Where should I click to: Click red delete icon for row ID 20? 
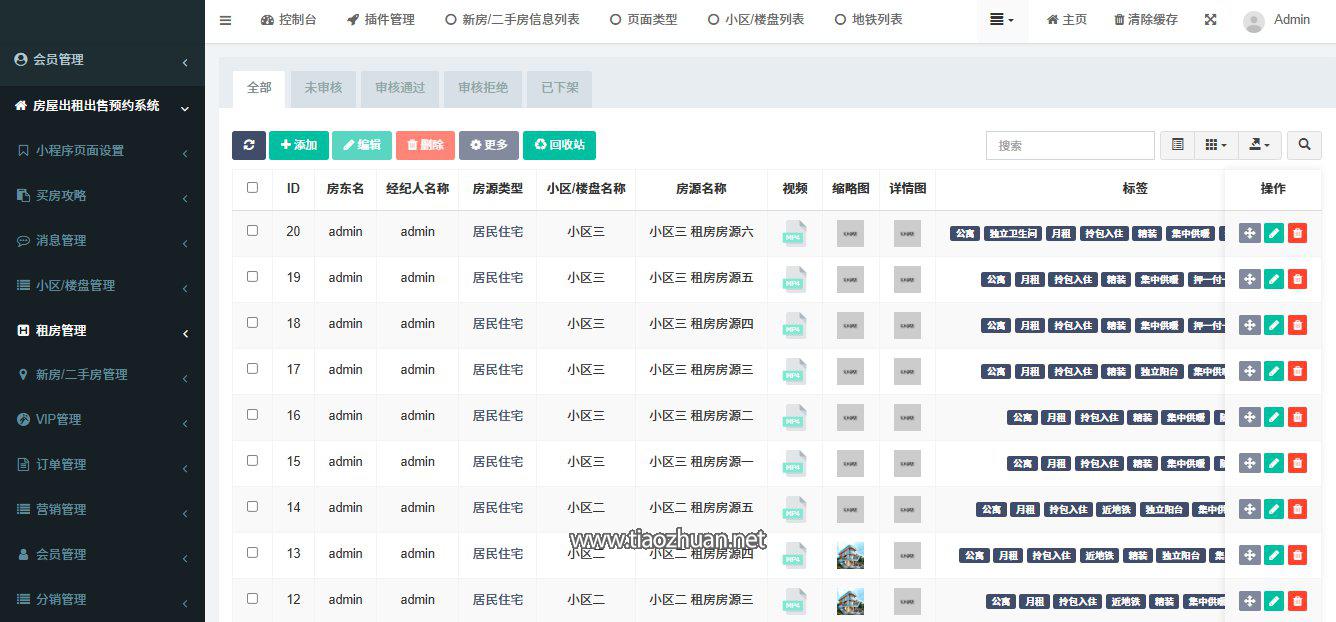click(1297, 233)
